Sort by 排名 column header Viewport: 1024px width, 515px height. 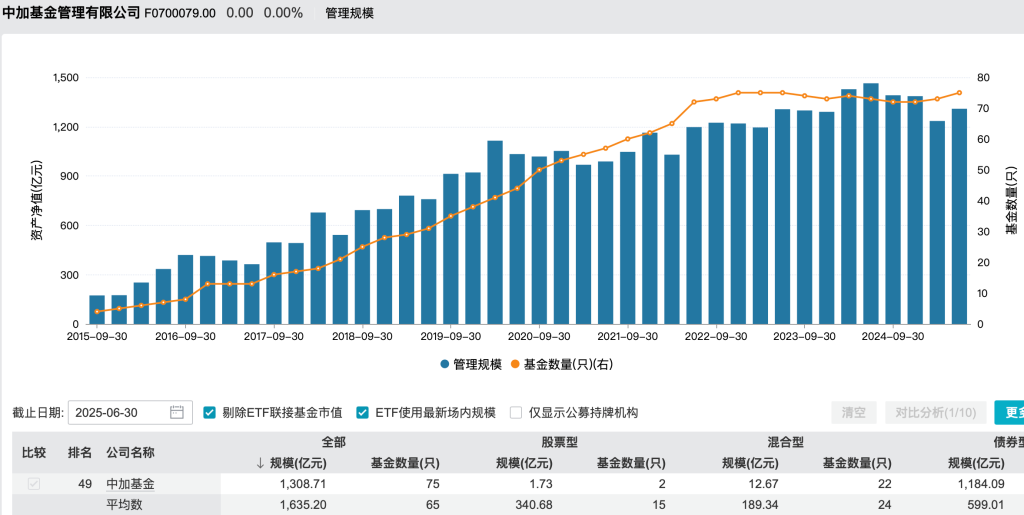(x=80, y=452)
